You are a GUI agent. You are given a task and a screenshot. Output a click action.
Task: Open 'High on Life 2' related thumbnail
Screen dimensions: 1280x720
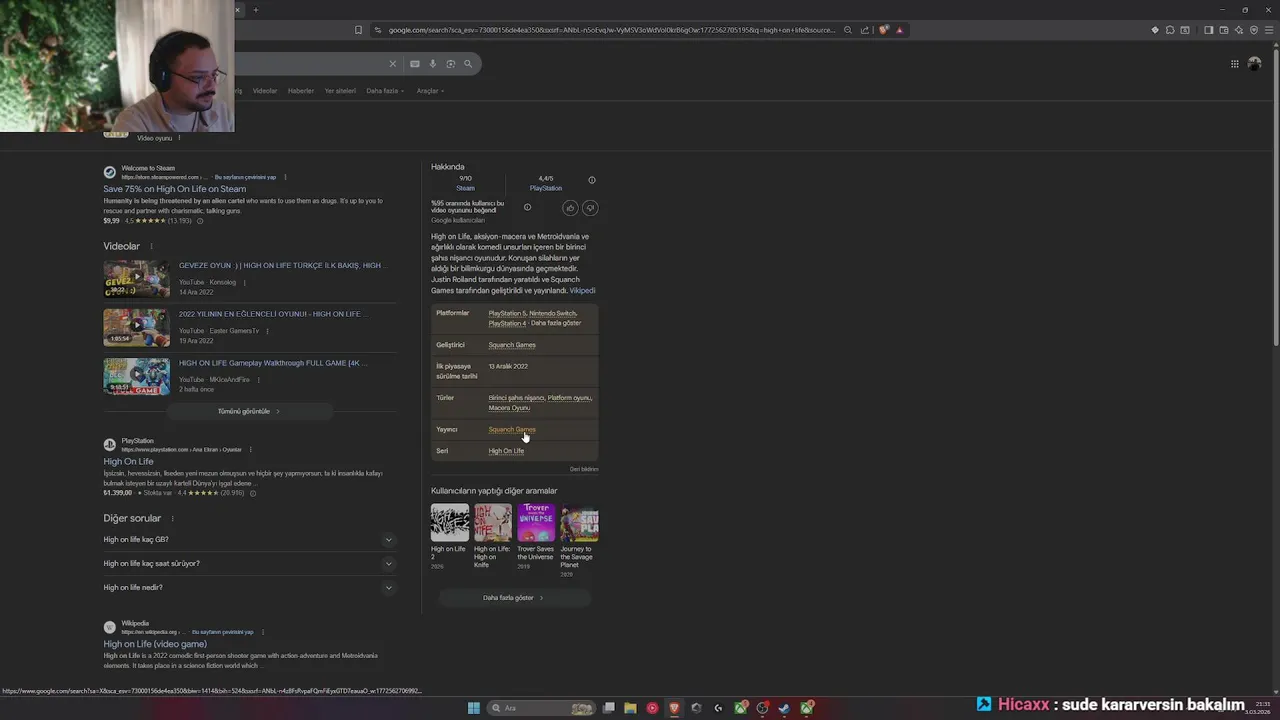click(x=450, y=523)
